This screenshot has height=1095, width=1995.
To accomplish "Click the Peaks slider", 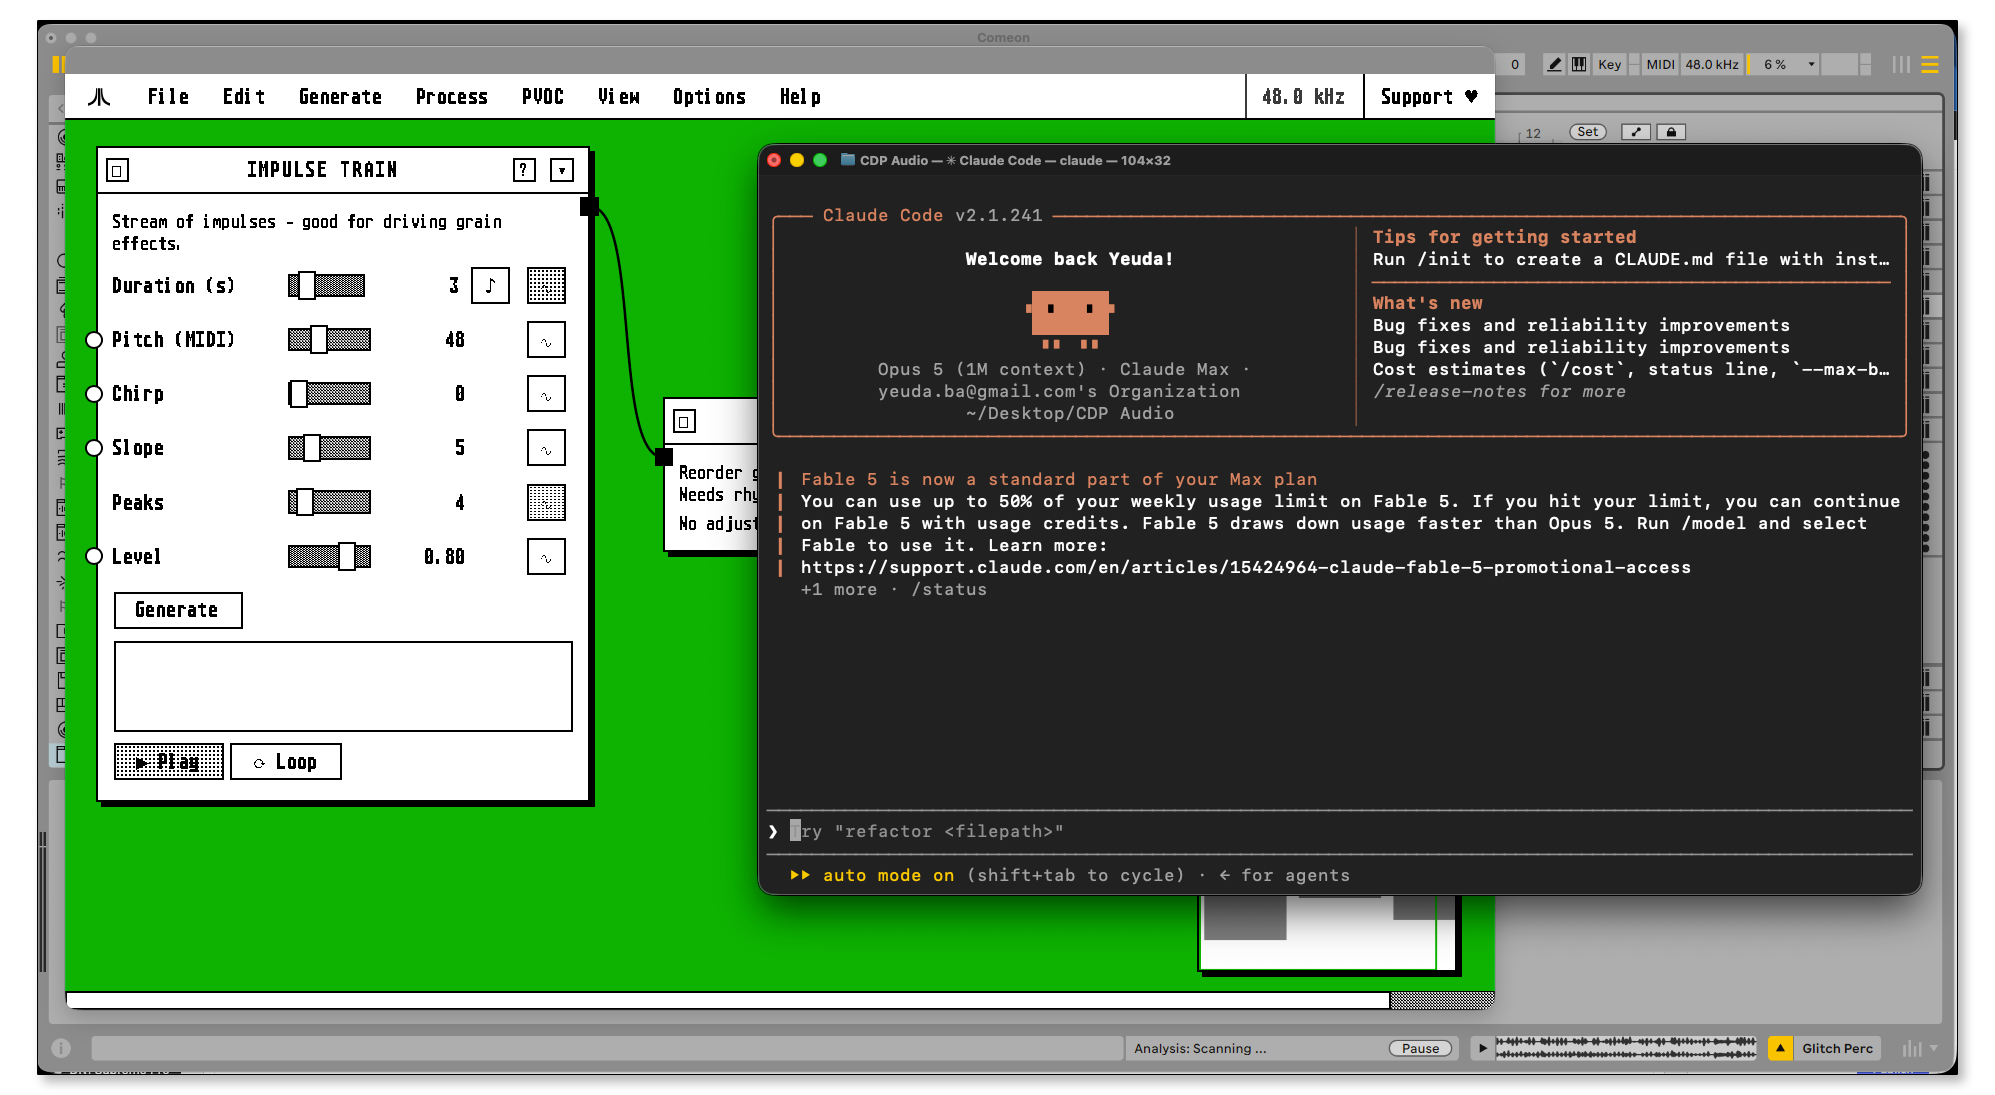I will [330, 502].
